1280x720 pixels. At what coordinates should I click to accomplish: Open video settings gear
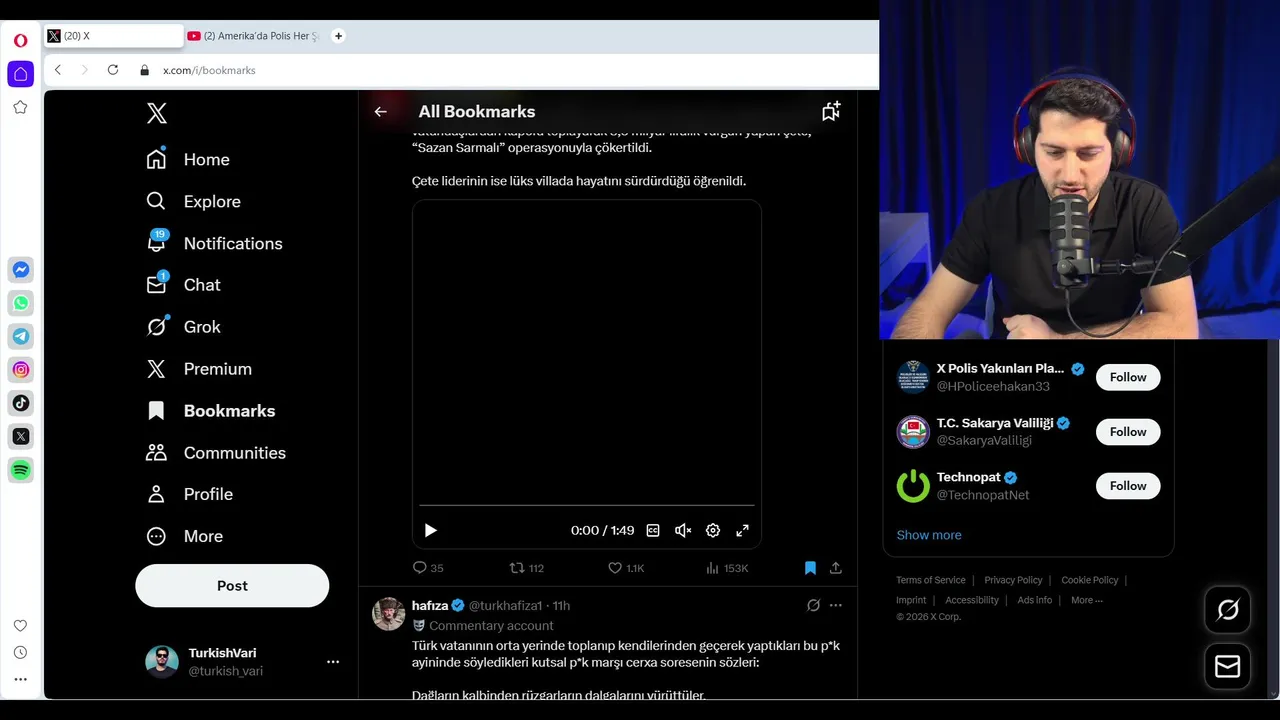tap(713, 530)
